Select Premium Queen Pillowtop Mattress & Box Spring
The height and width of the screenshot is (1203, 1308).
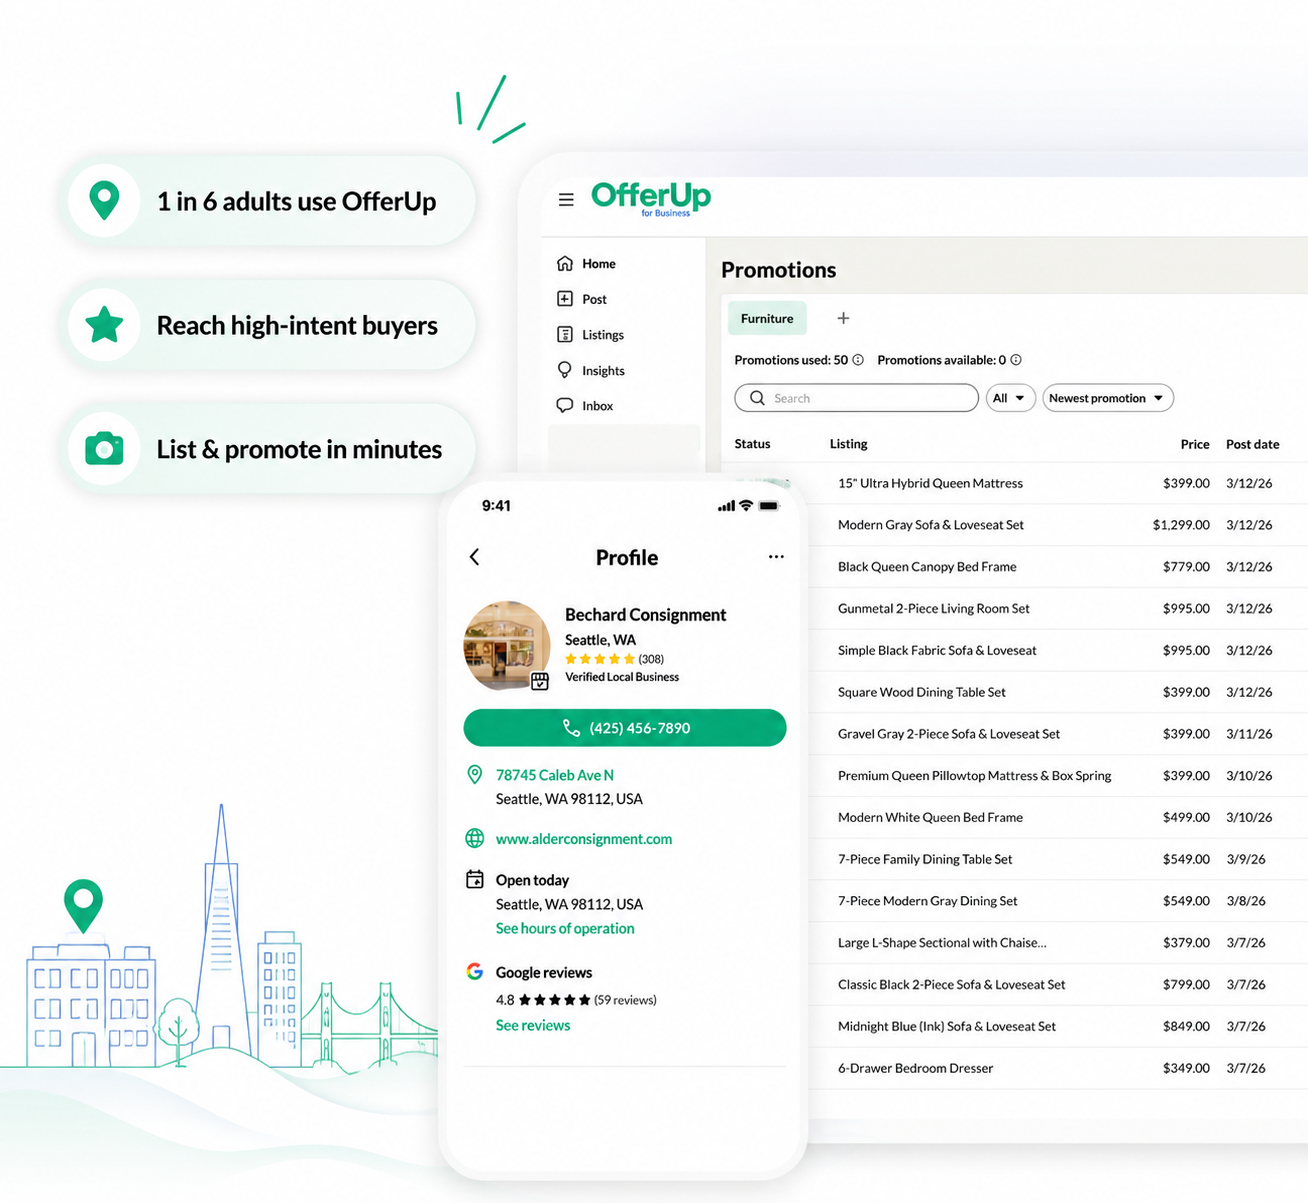[975, 776]
